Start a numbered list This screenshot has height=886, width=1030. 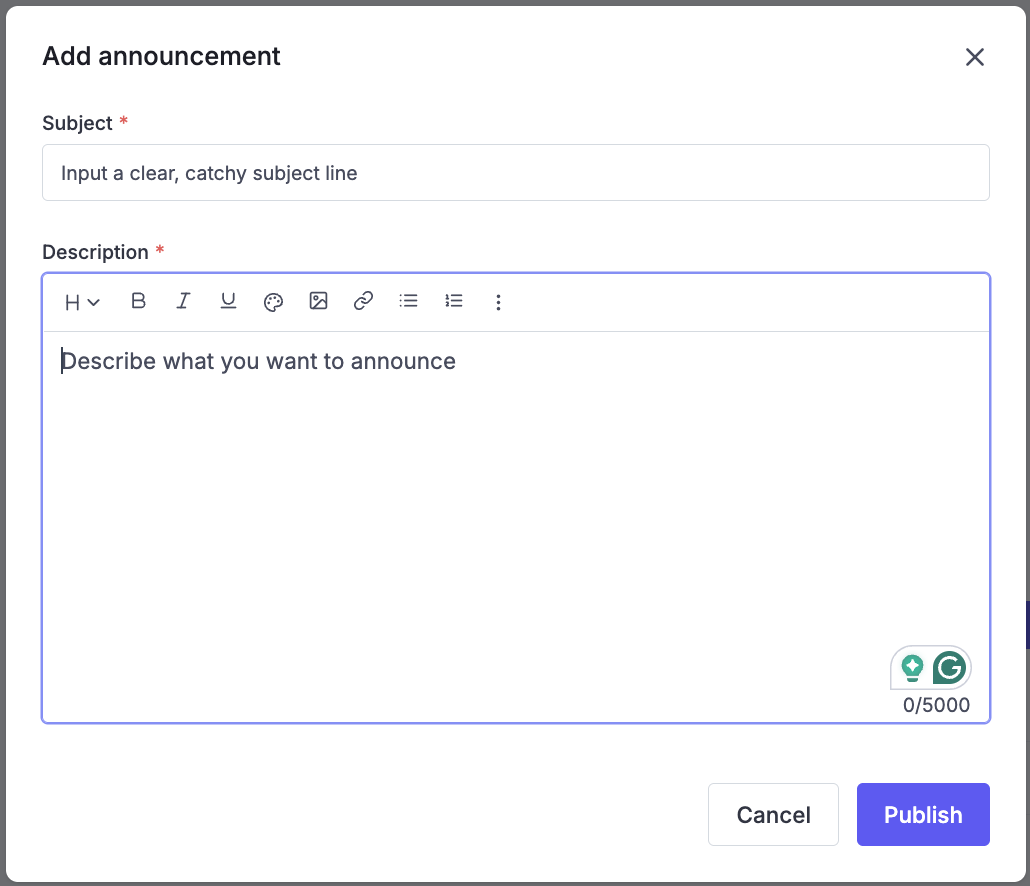pyautogui.click(x=454, y=301)
